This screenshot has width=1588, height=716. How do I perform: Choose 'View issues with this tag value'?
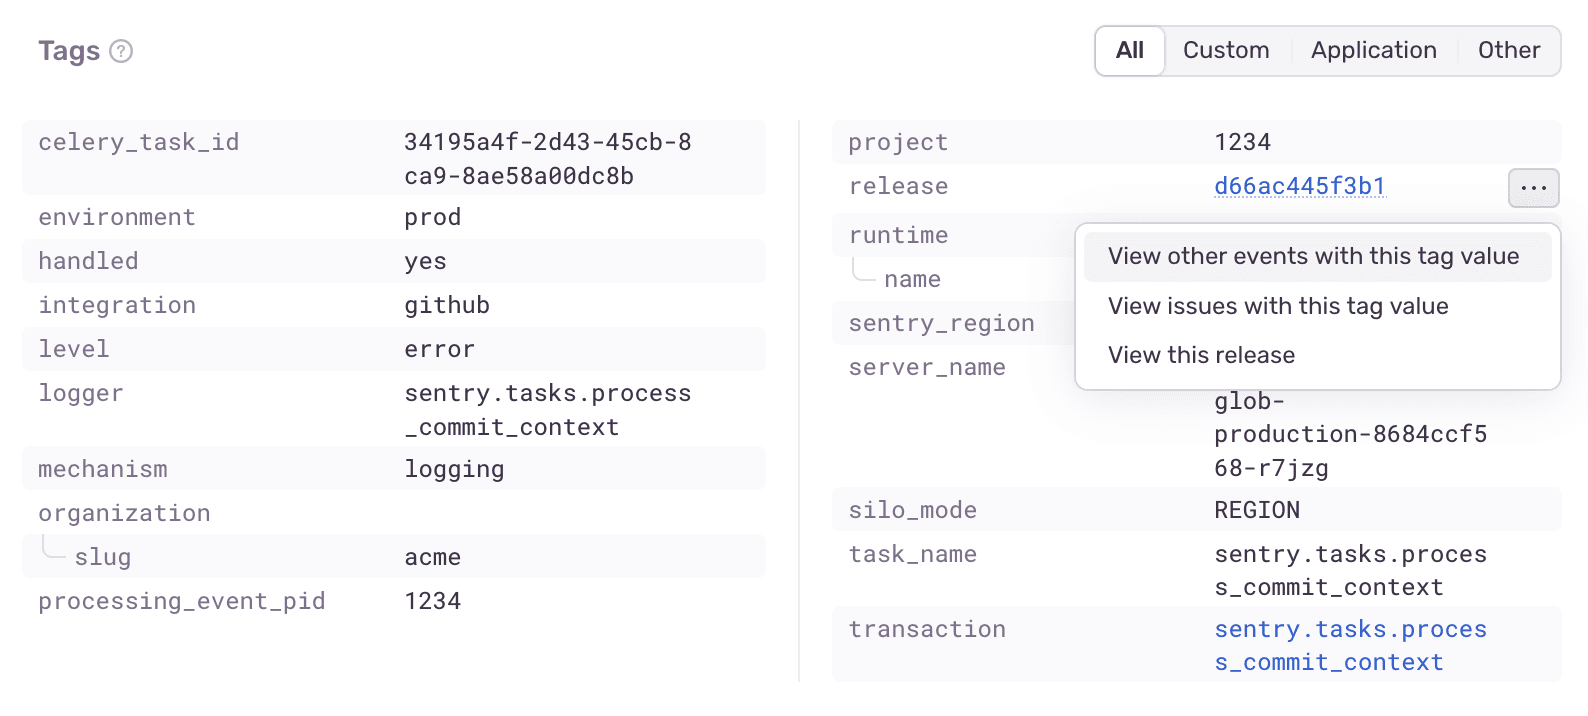[x=1277, y=306]
